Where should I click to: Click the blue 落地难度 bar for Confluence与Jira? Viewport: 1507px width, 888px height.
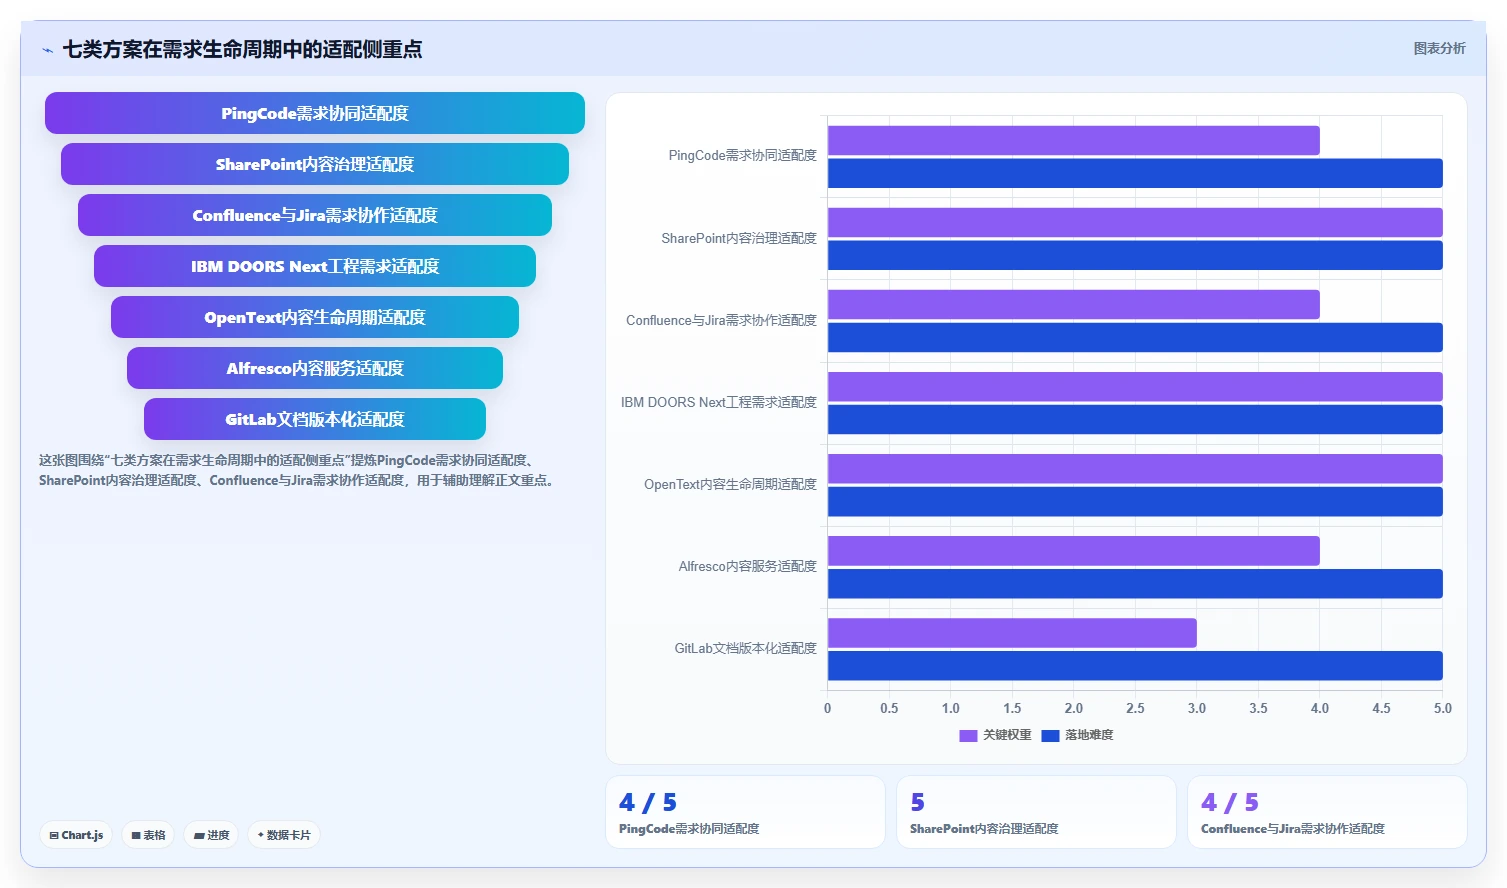1135,337
